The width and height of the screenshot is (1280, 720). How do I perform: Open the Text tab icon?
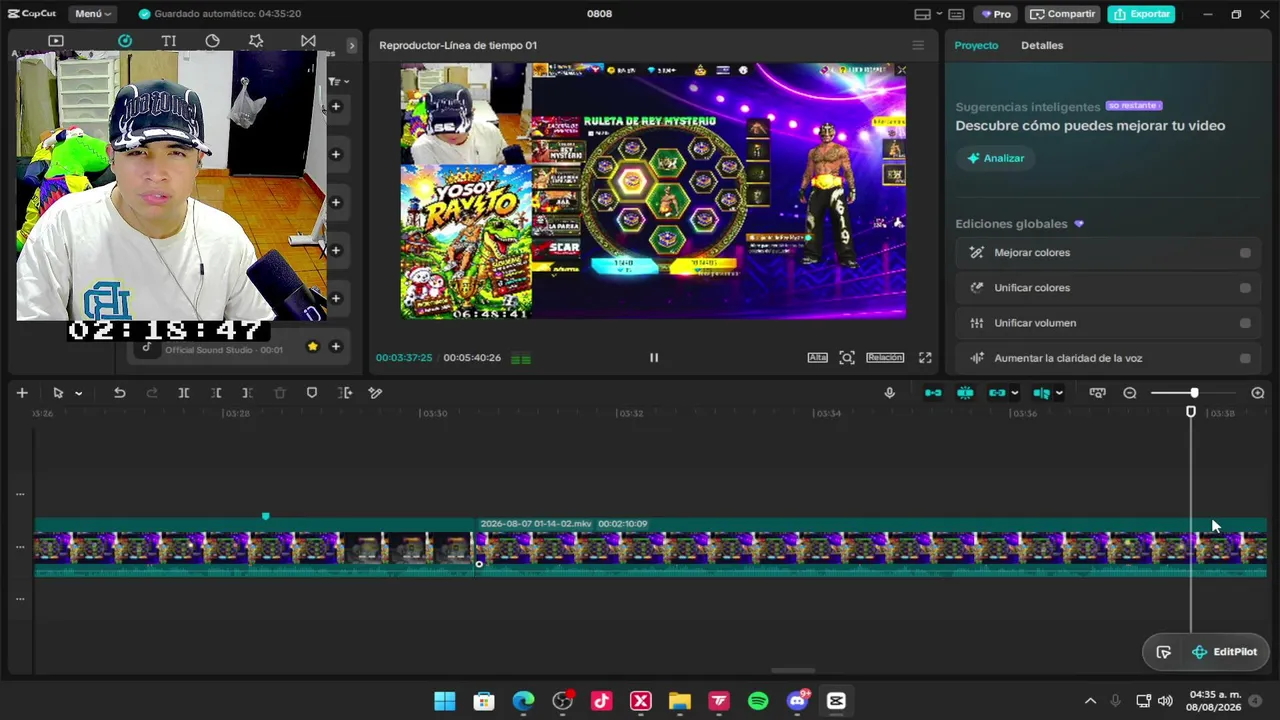click(x=168, y=41)
